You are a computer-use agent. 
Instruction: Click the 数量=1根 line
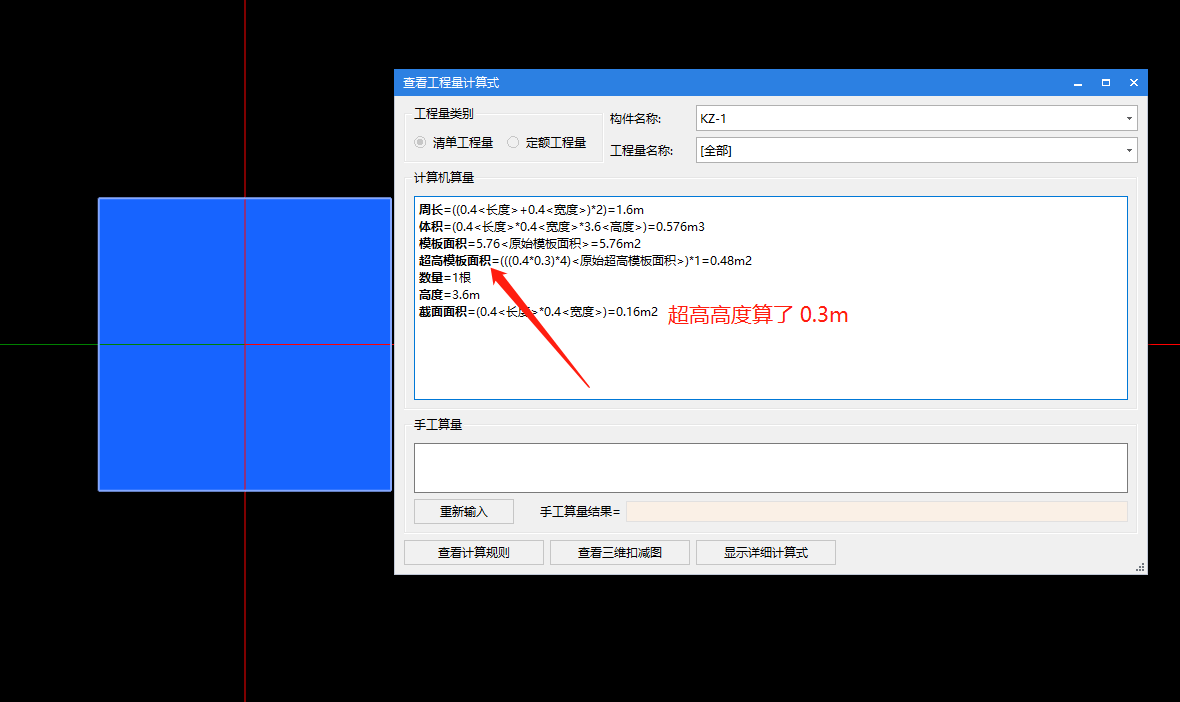tap(445, 278)
